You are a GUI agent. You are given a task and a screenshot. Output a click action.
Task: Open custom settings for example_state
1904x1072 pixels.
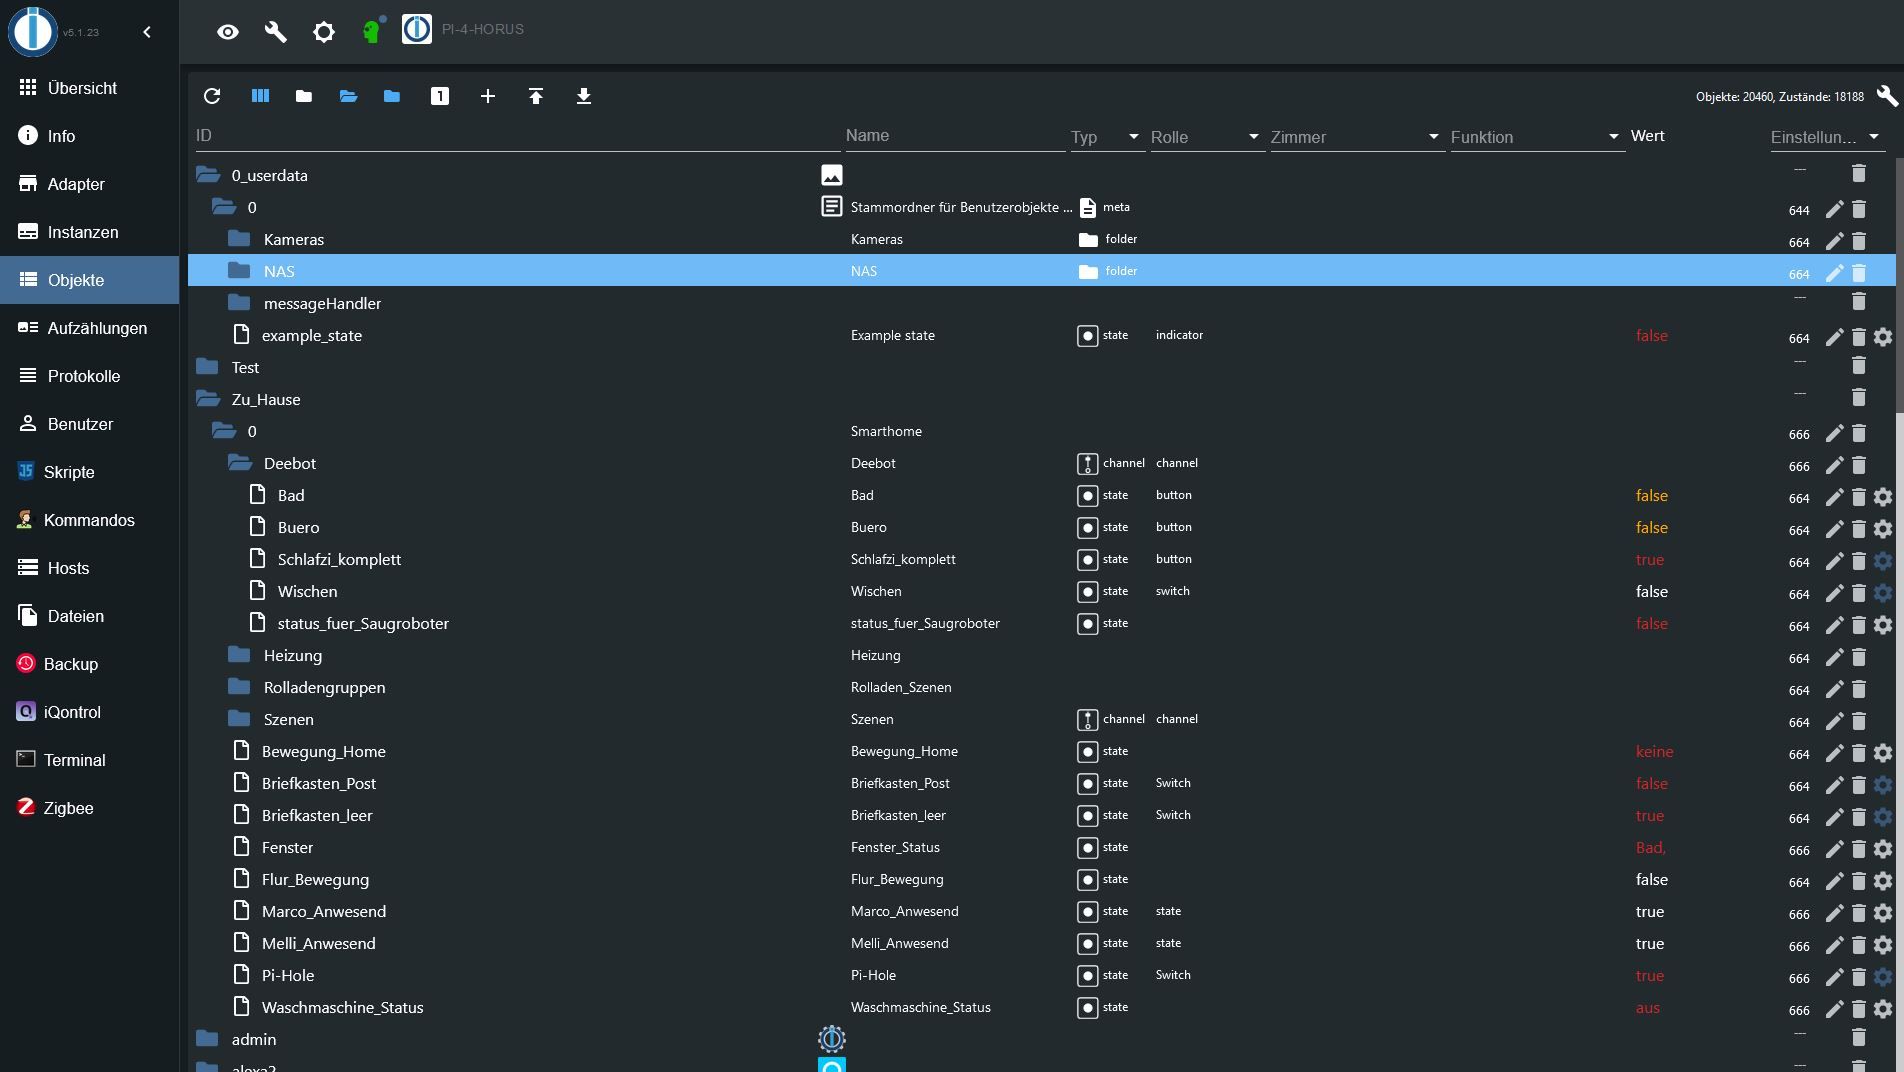click(1883, 337)
